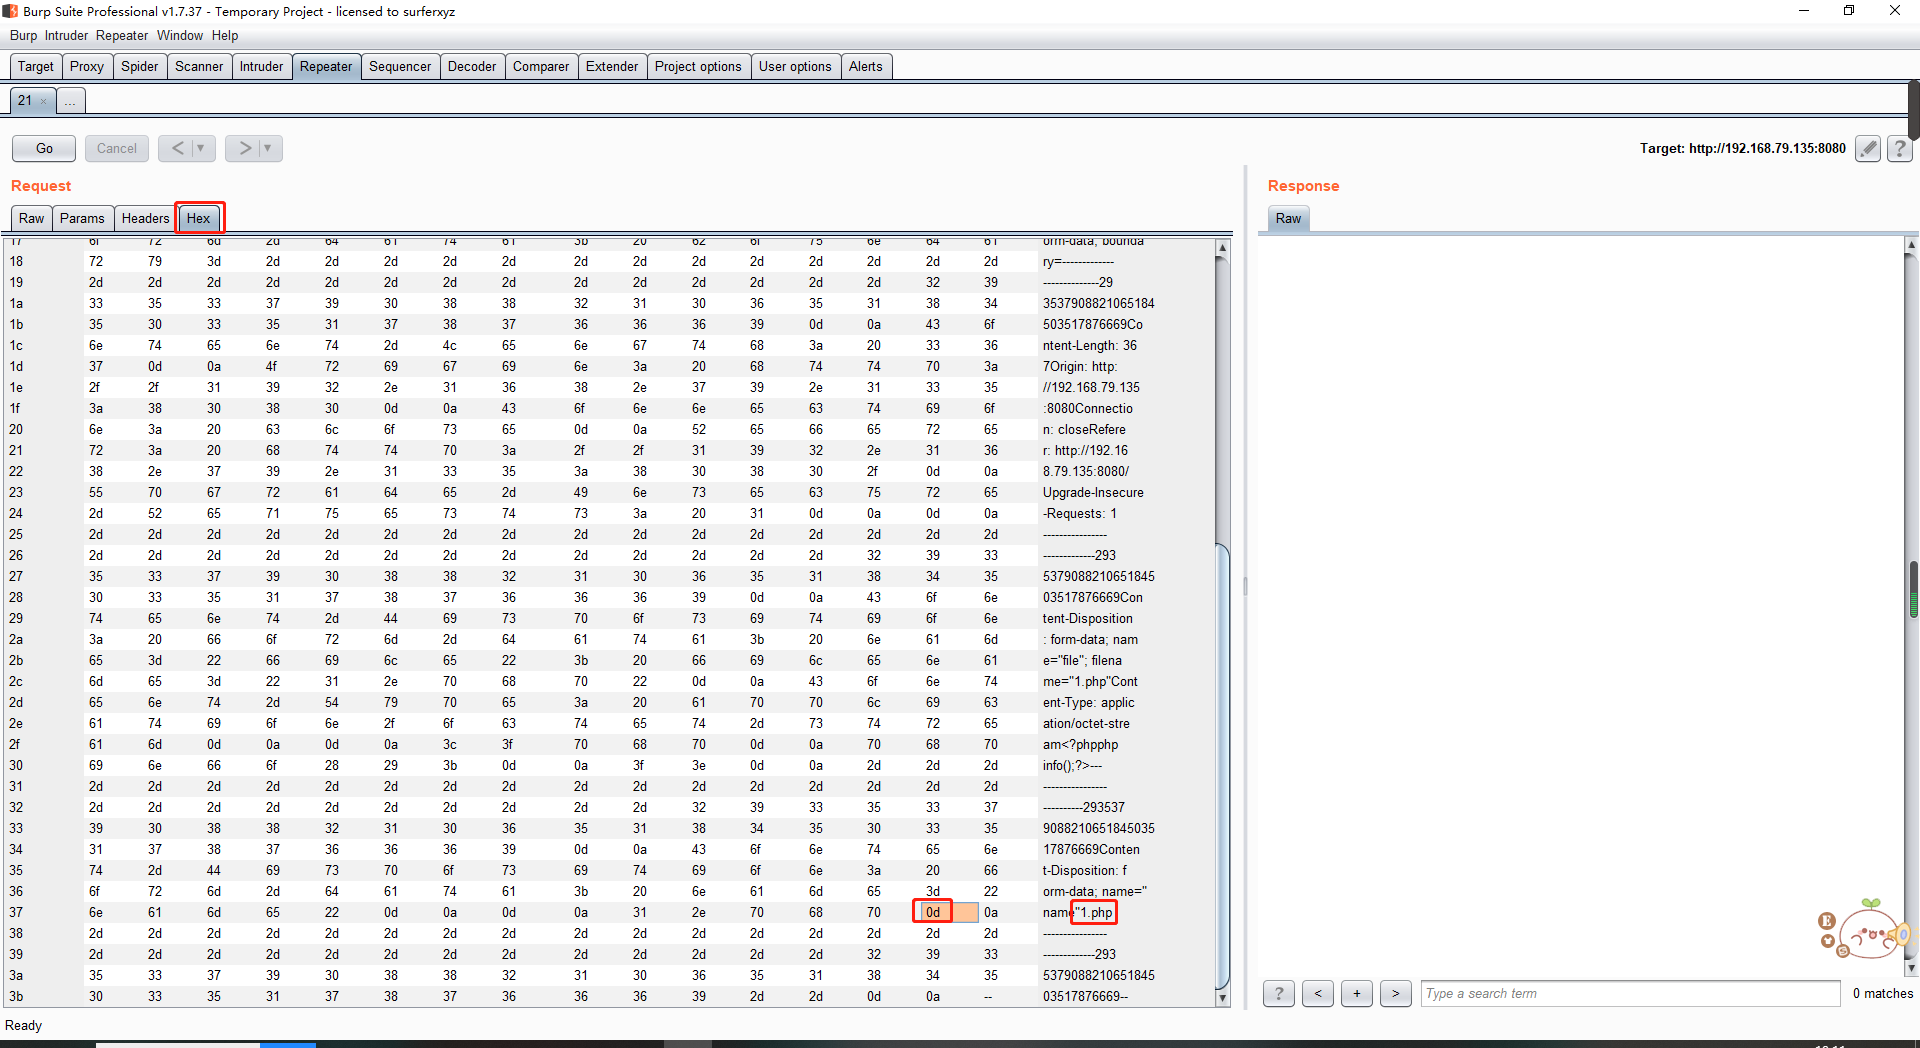Open the Project options tab

pyautogui.click(x=698, y=66)
